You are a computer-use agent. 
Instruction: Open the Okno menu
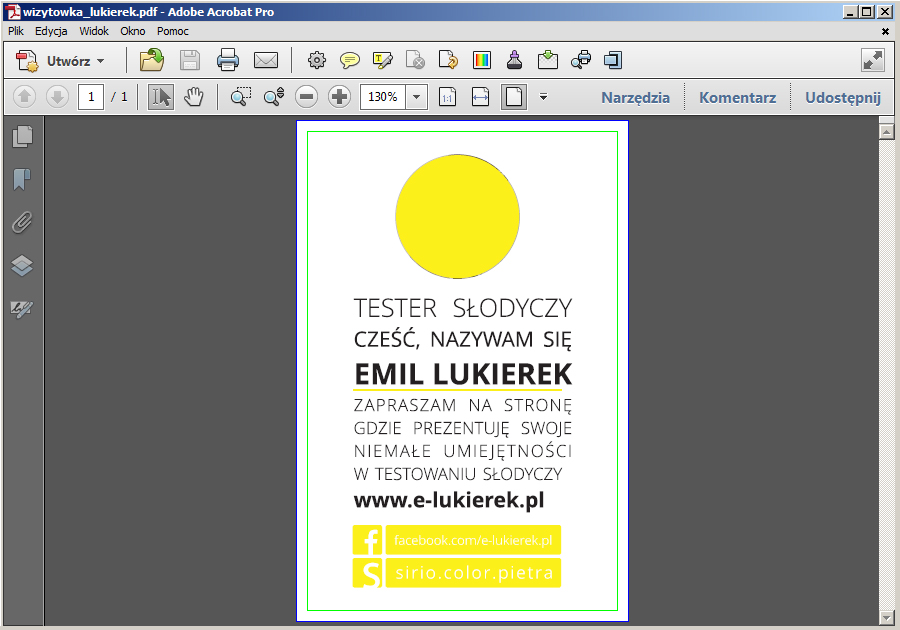133,31
